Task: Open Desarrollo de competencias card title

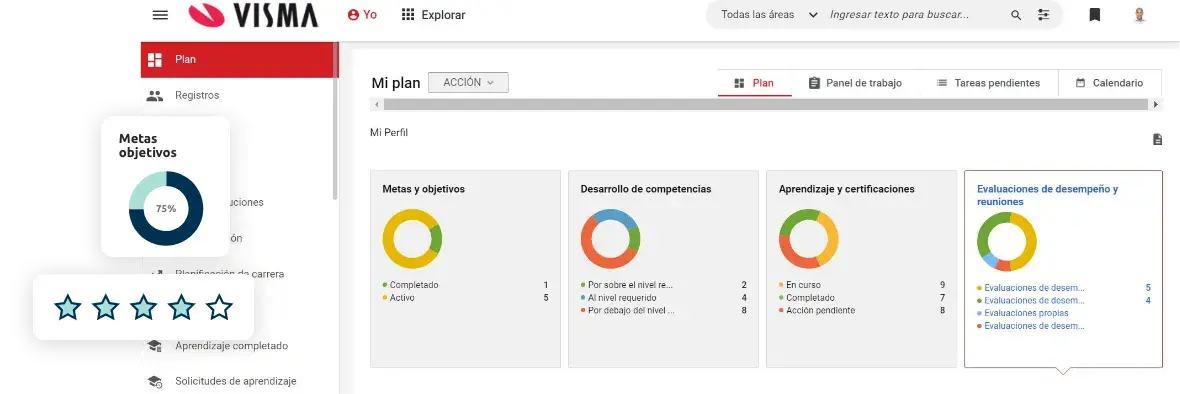Action: click(646, 189)
